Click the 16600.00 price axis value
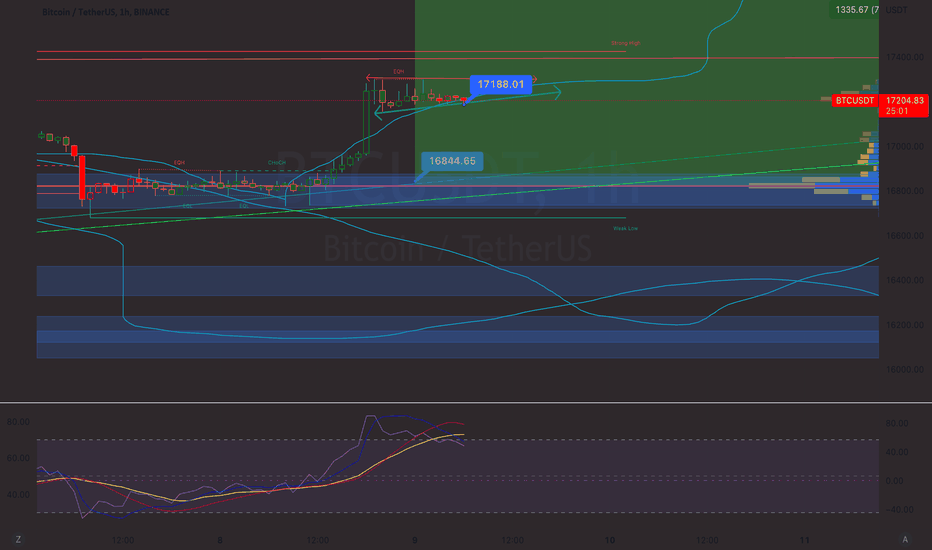 905,235
